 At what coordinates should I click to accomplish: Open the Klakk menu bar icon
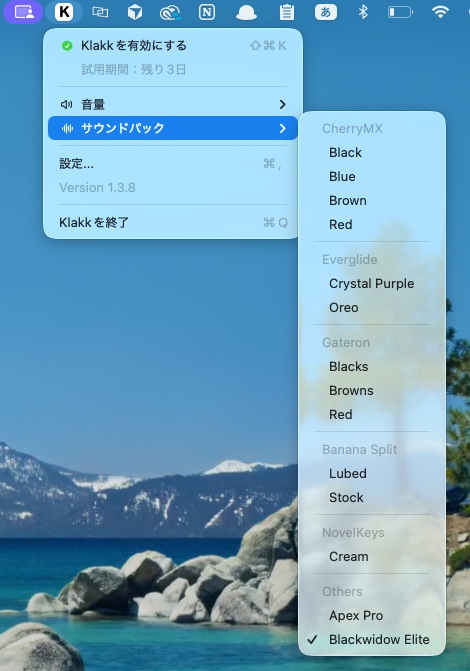click(x=64, y=12)
